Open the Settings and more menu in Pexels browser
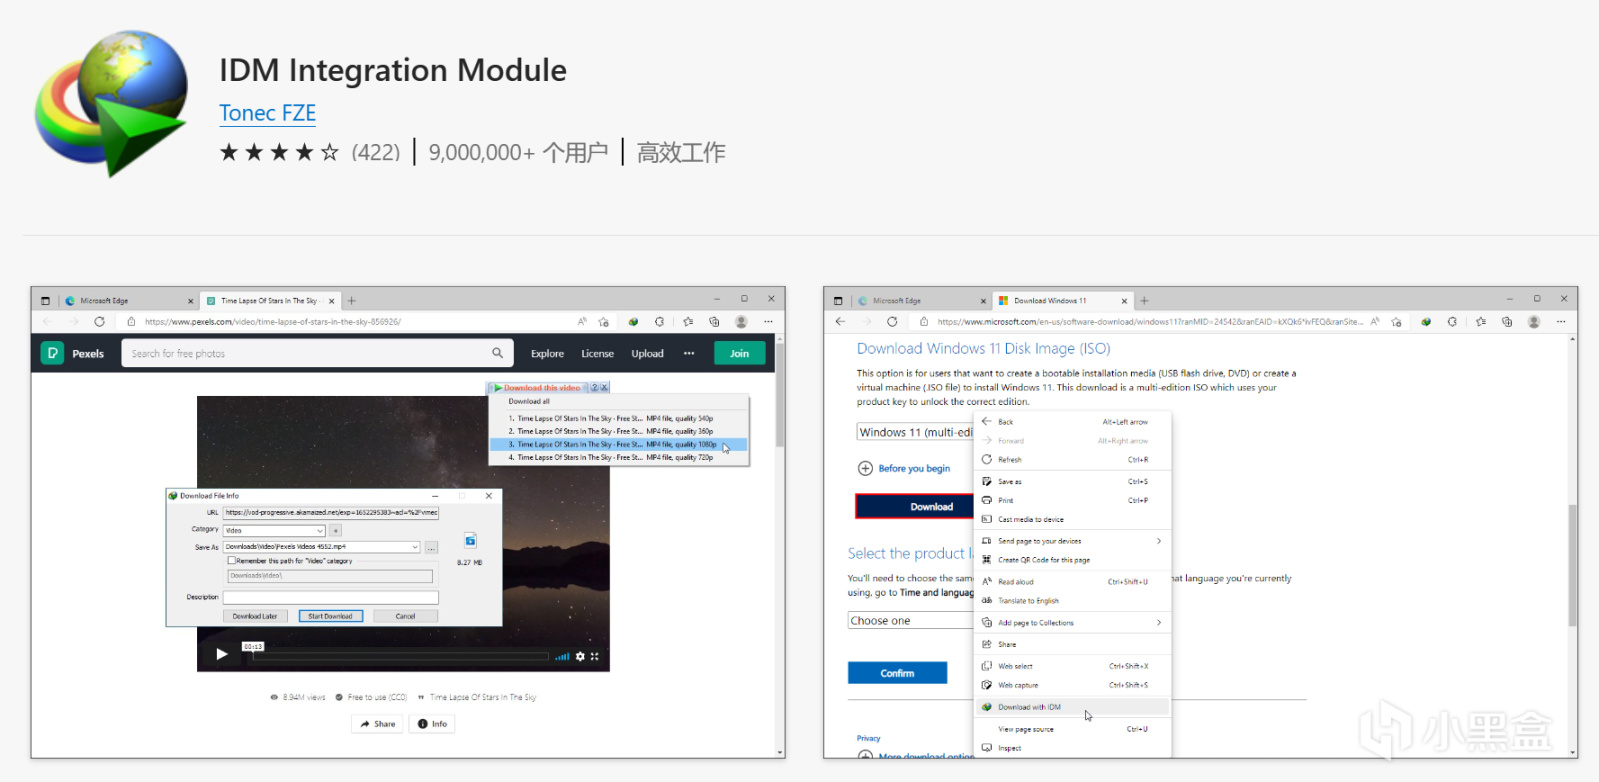The width and height of the screenshot is (1599, 782). (x=768, y=322)
